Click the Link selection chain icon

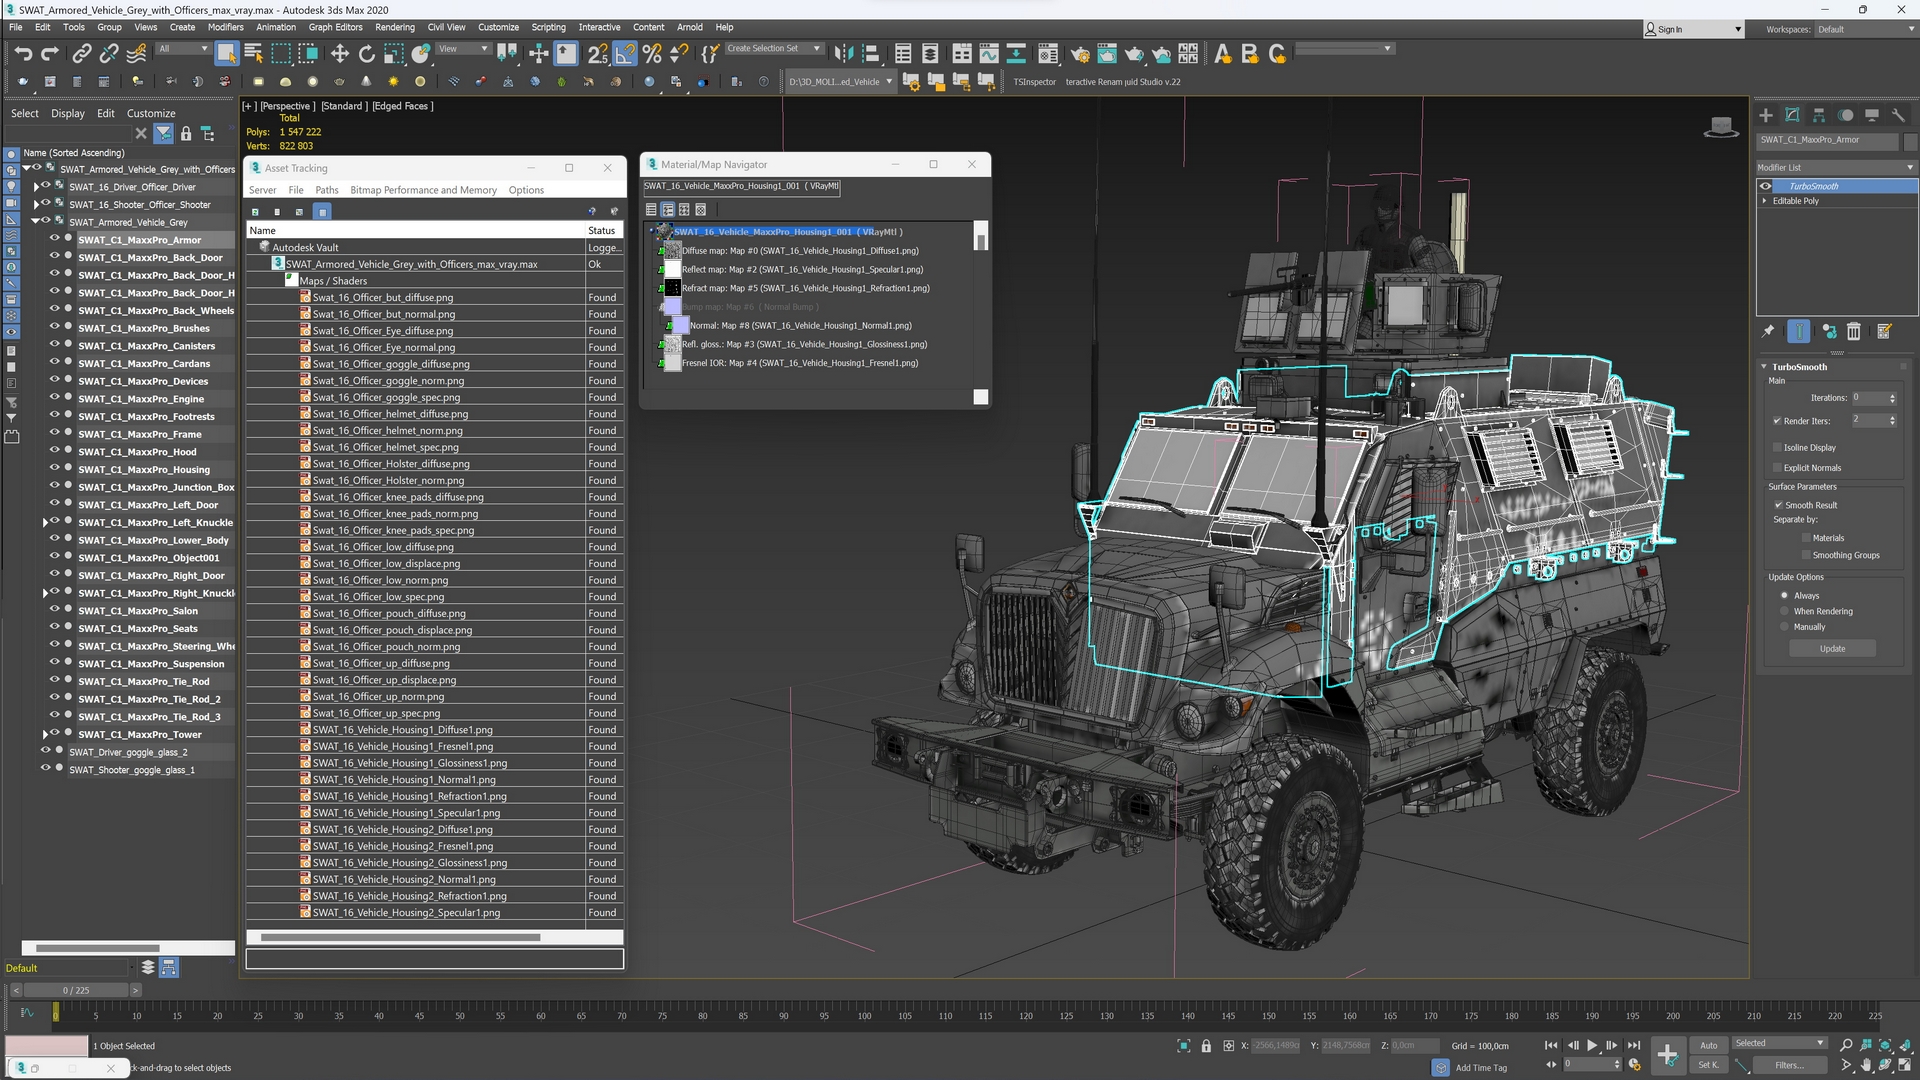coord(82,54)
